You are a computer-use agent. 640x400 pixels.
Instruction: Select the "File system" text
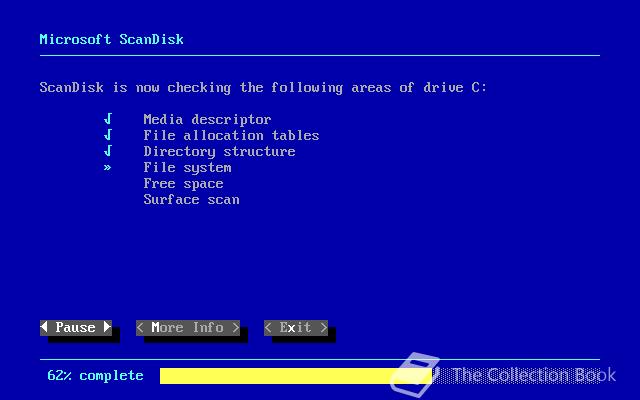click(x=187, y=167)
